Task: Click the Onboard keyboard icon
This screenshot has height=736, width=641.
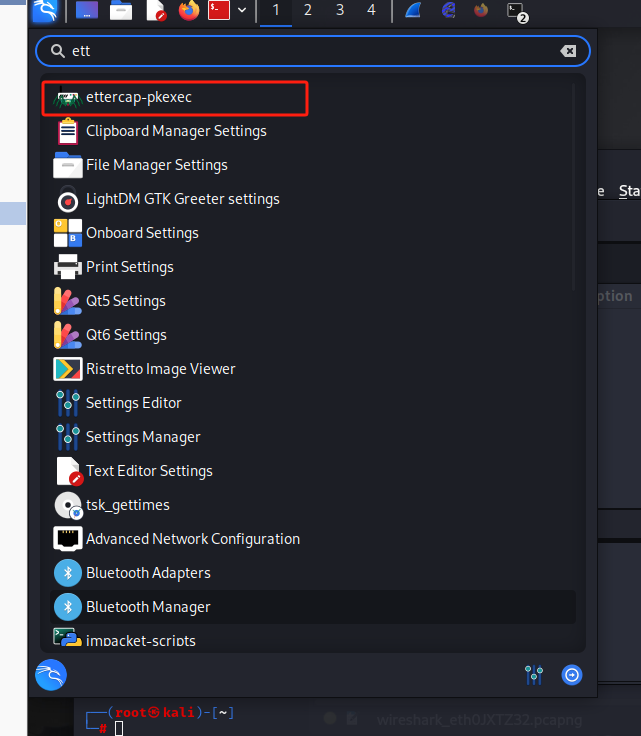Action: point(68,233)
